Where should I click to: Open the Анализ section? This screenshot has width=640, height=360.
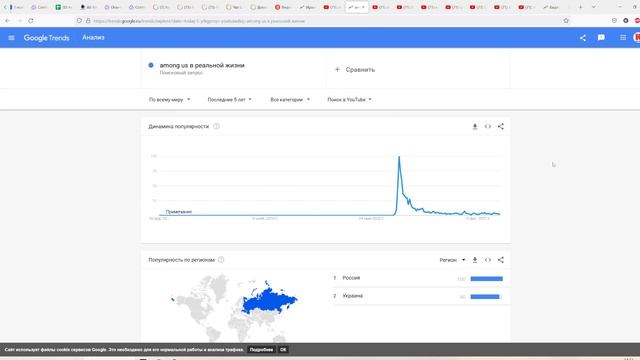point(93,38)
